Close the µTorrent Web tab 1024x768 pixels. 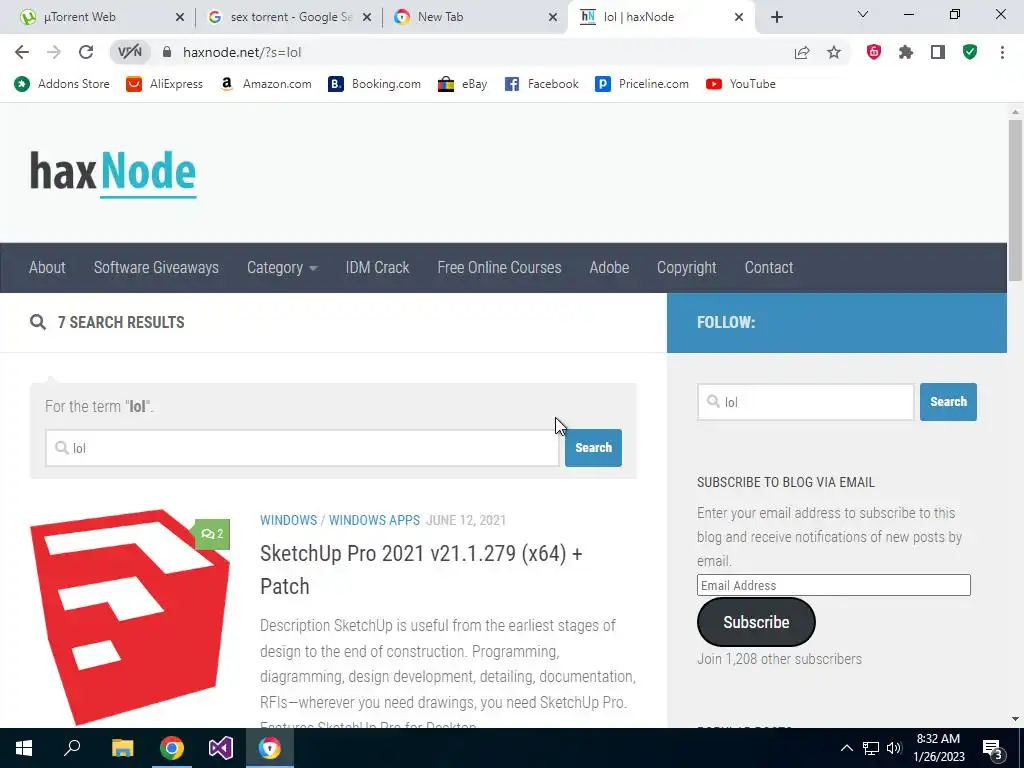point(180,17)
